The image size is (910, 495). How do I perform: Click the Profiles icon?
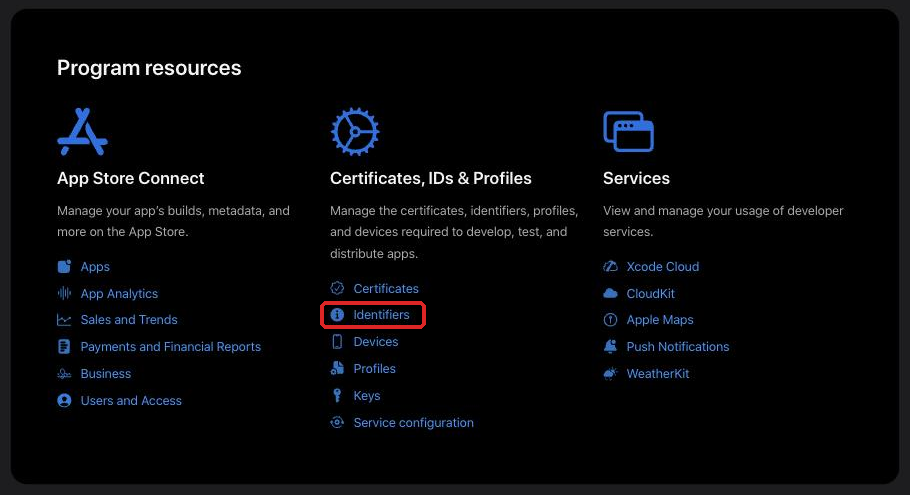[x=337, y=368]
